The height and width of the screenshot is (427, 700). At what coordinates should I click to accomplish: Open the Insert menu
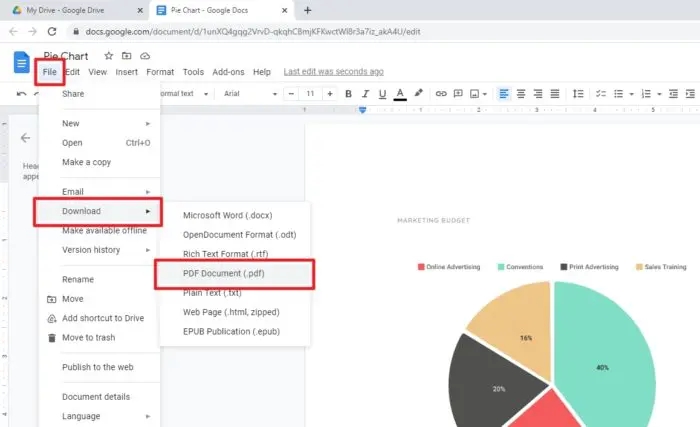coord(126,72)
